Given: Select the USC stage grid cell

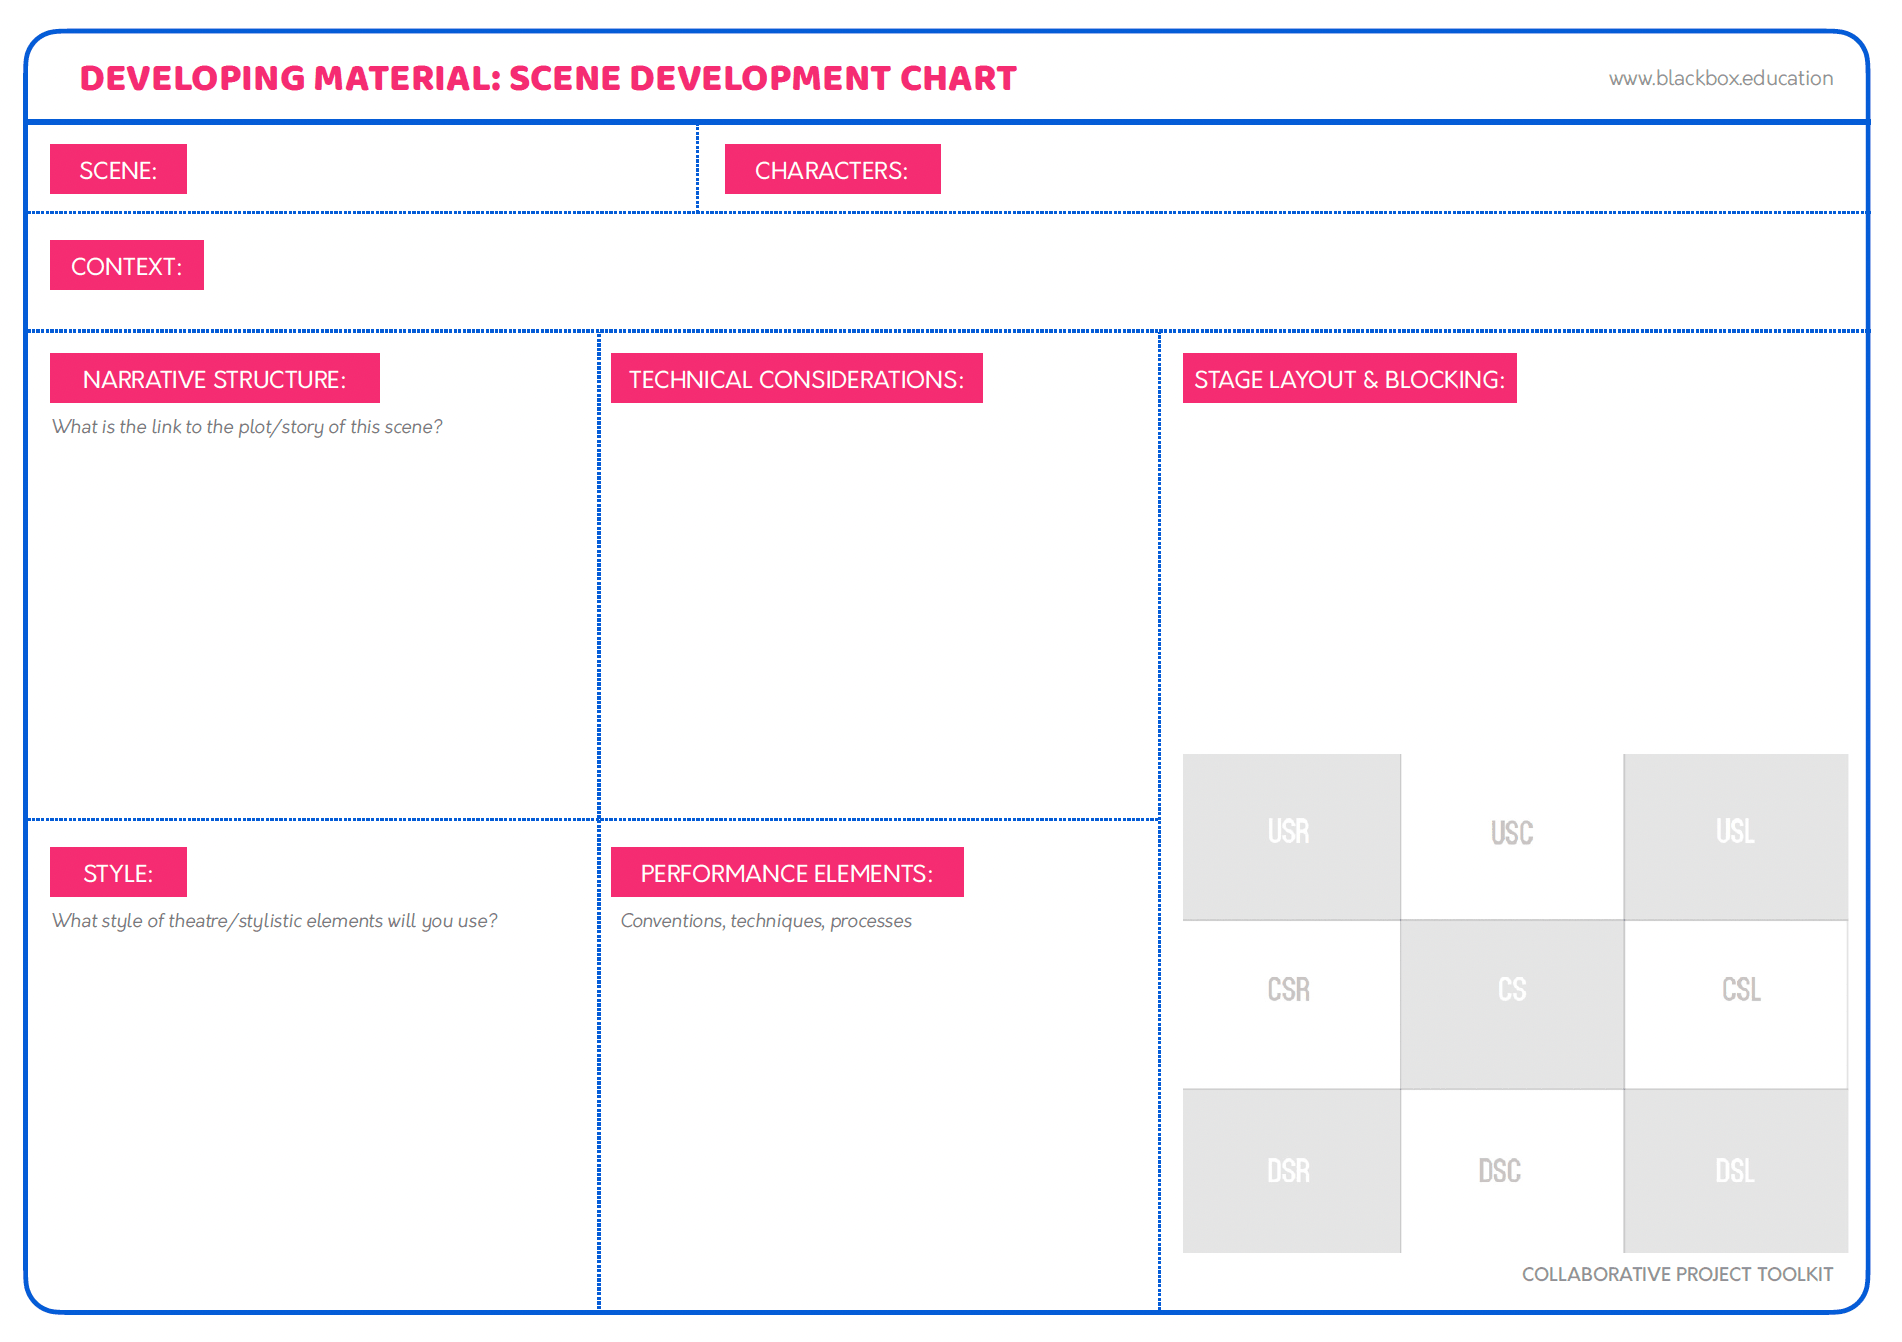Looking at the screenshot, I should [x=1512, y=837].
